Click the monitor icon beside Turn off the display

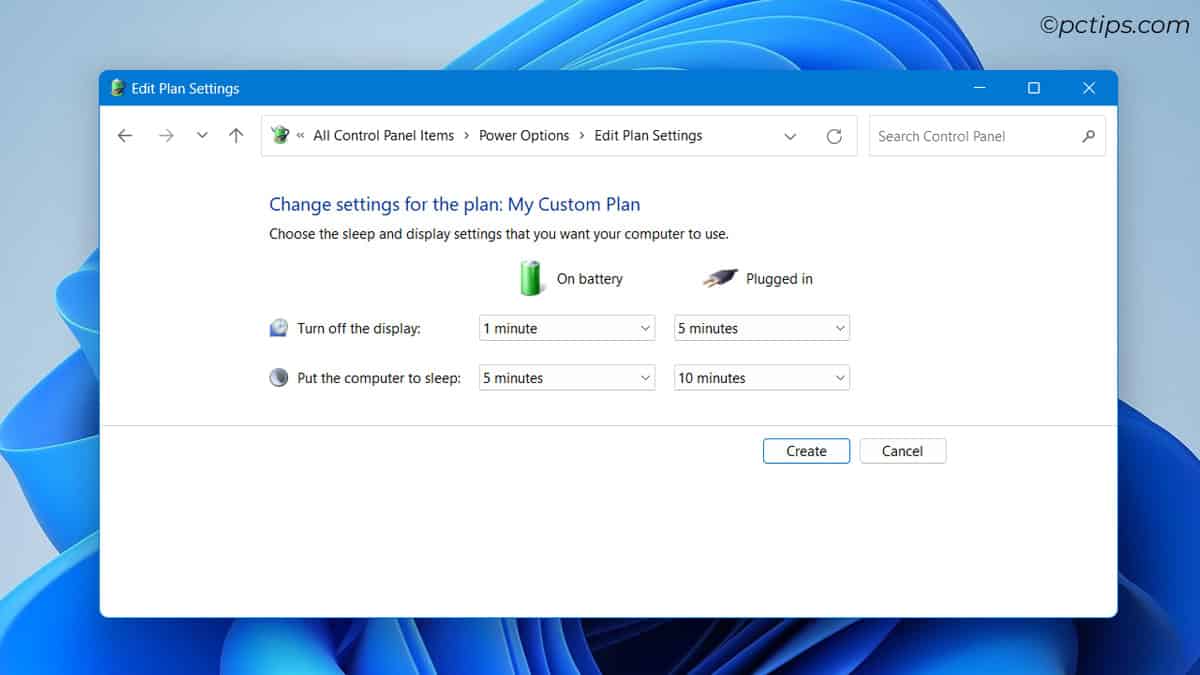point(277,327)
